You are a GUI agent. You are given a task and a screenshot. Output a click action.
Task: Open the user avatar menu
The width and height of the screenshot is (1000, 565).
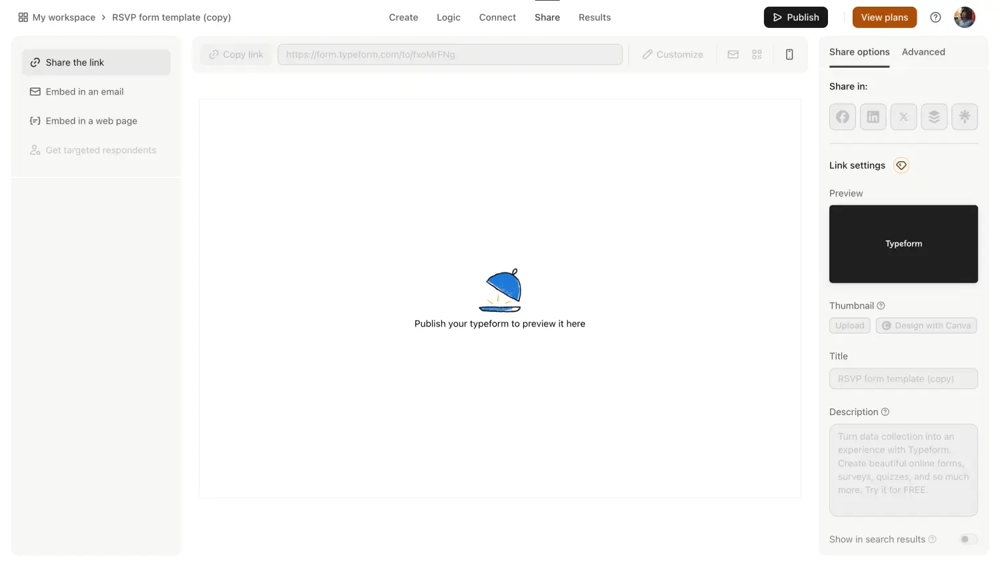point(964,17)
